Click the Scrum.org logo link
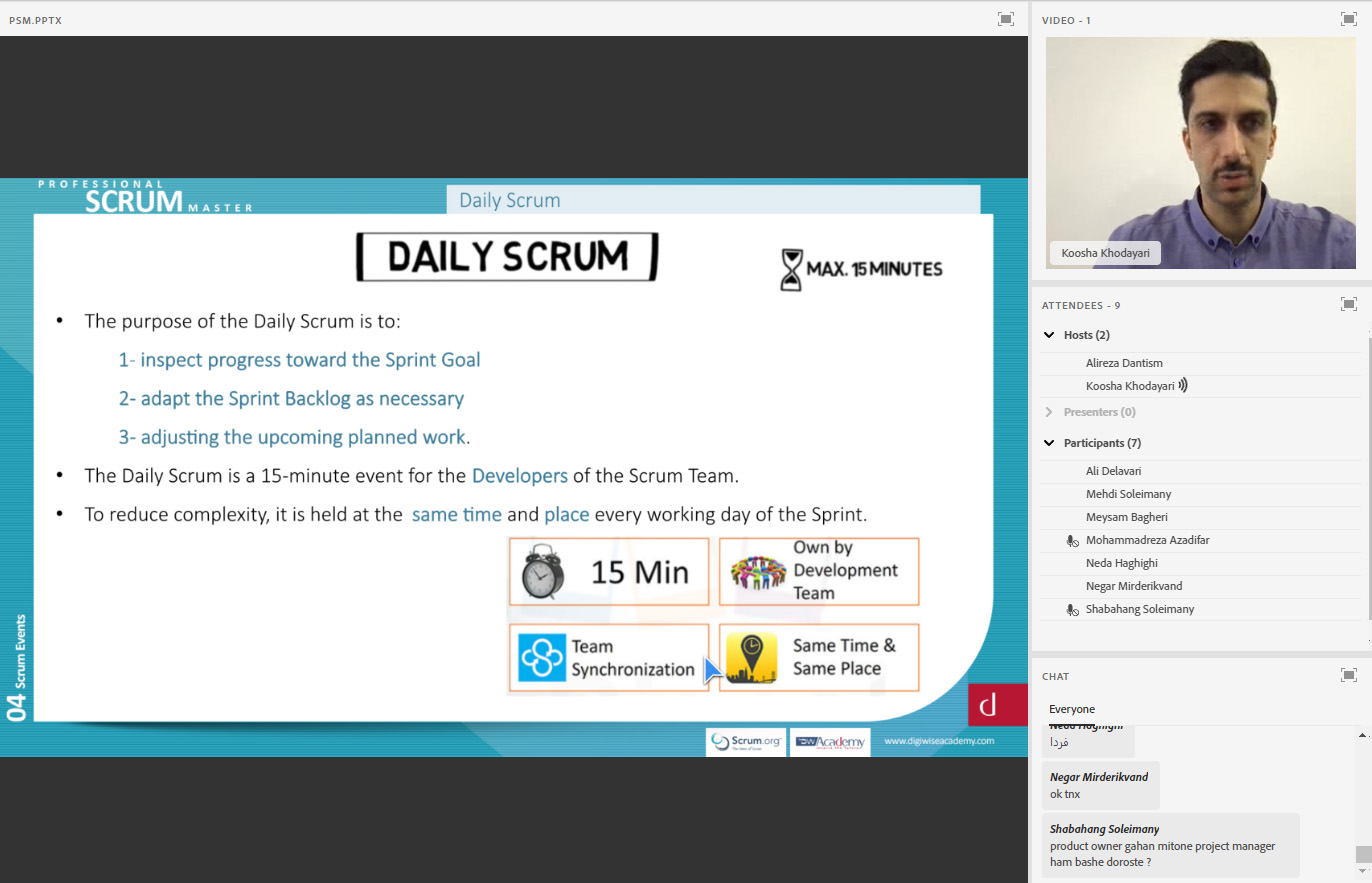This screenshot has width=1372, height=883. 745,742
